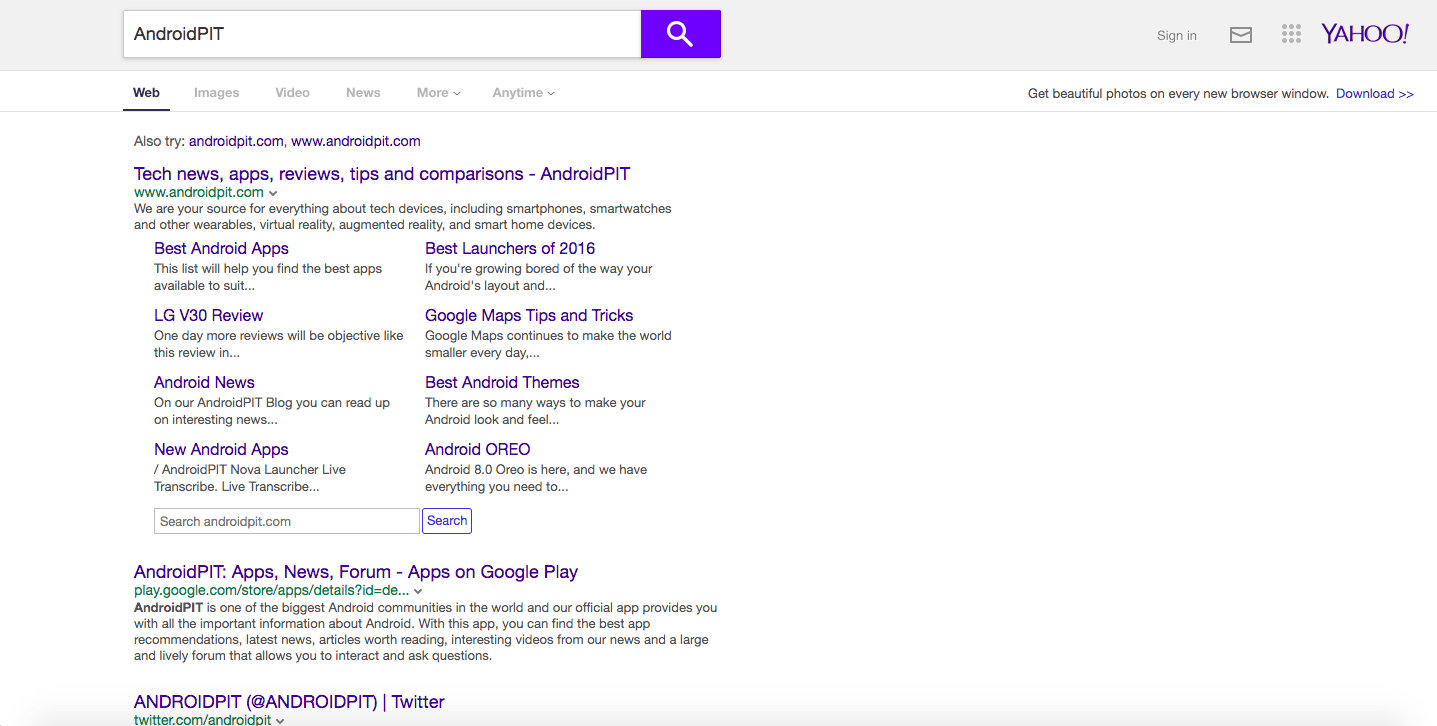Open the Android News sitelink
The width and height of the screenshot is (1437, 726).
(204, 382)
